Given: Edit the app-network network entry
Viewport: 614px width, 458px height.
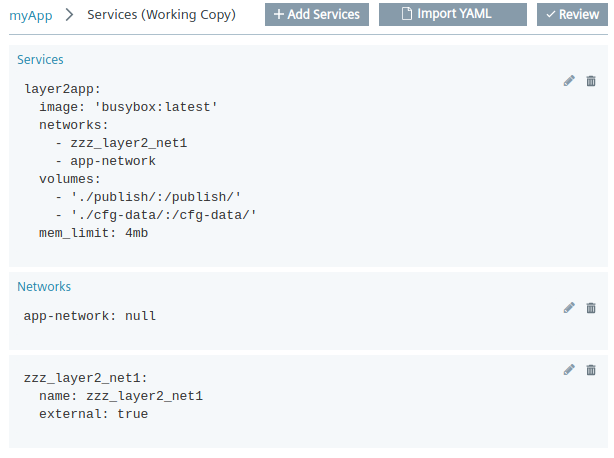Looking at the screenshot, I should point(569,308).
